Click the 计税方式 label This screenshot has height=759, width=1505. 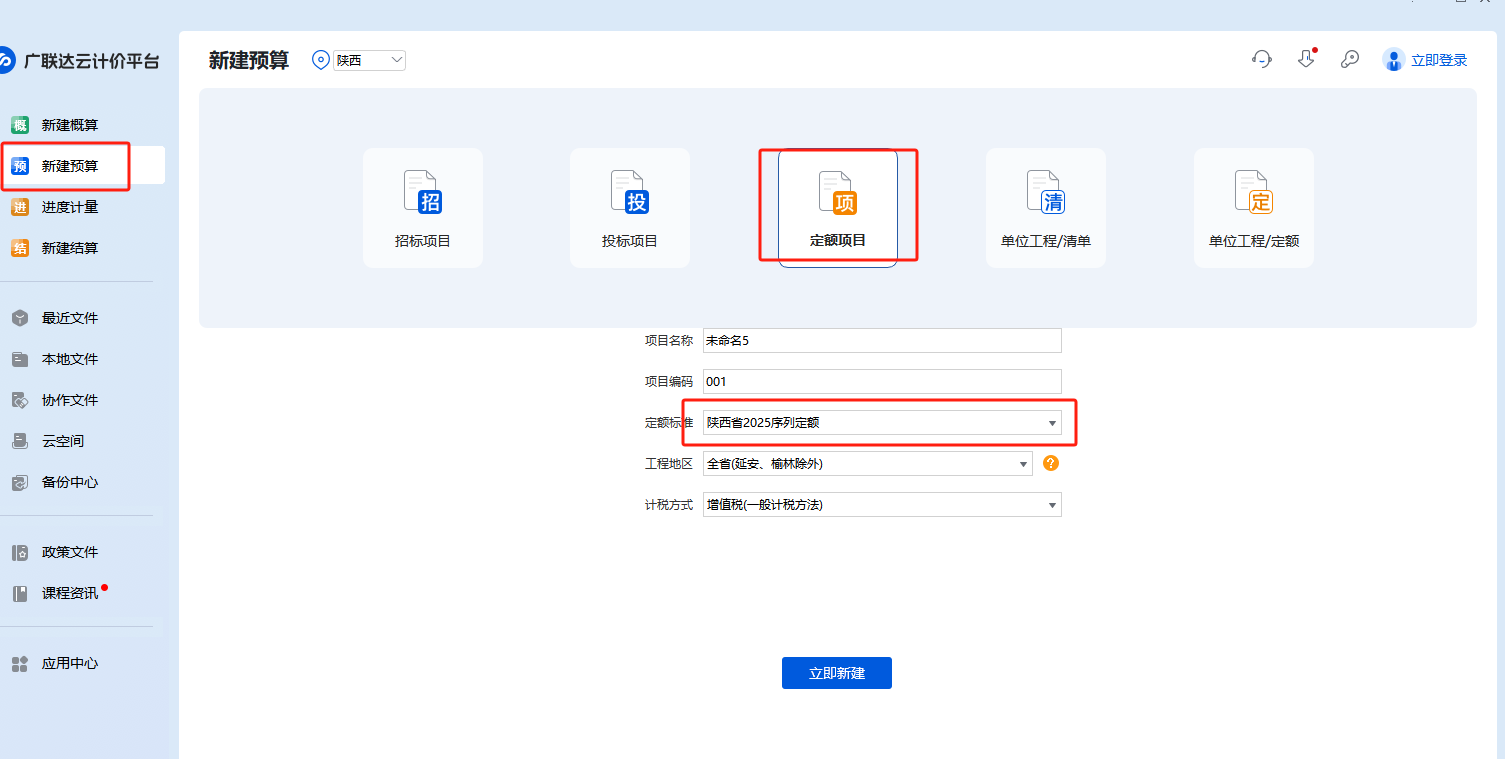point(669,505)
